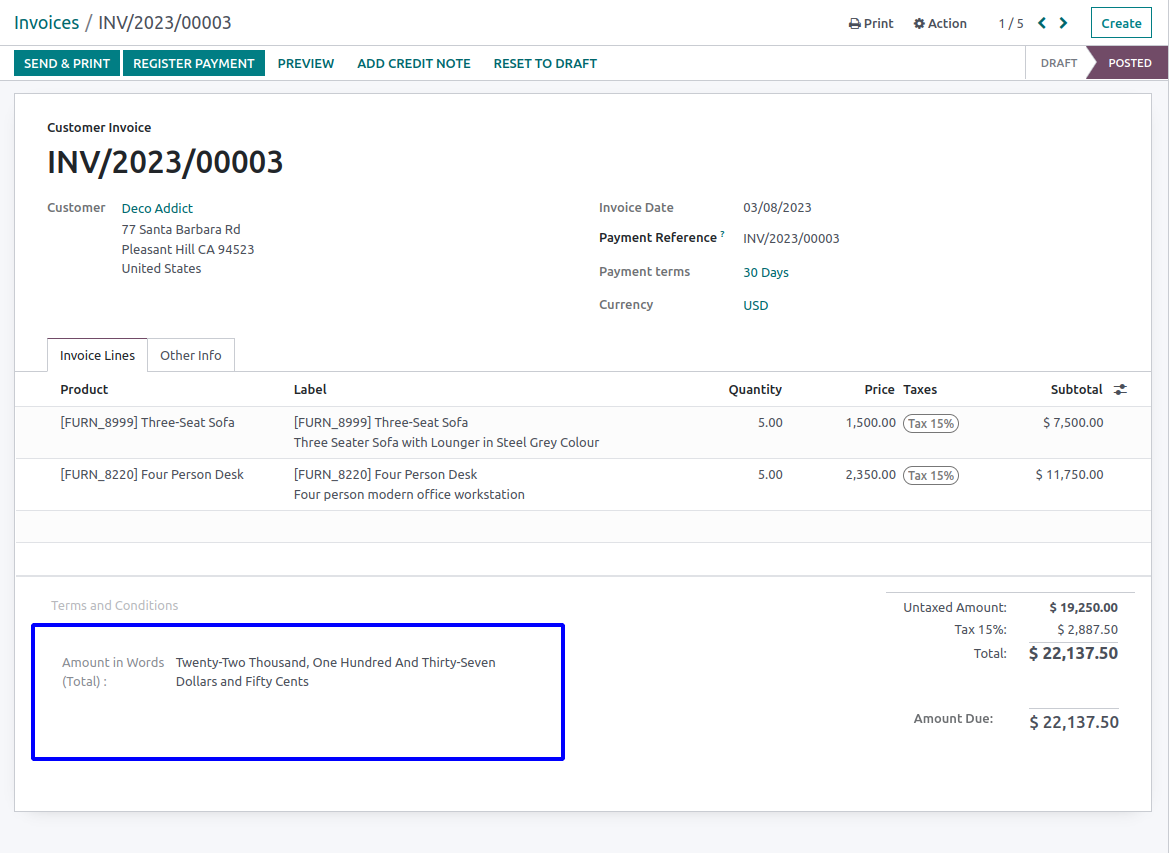Open the optional columns settings icon in the table header
Image resolution: width=1169 pixels, height=853 pixels.
click(1121, 389)
